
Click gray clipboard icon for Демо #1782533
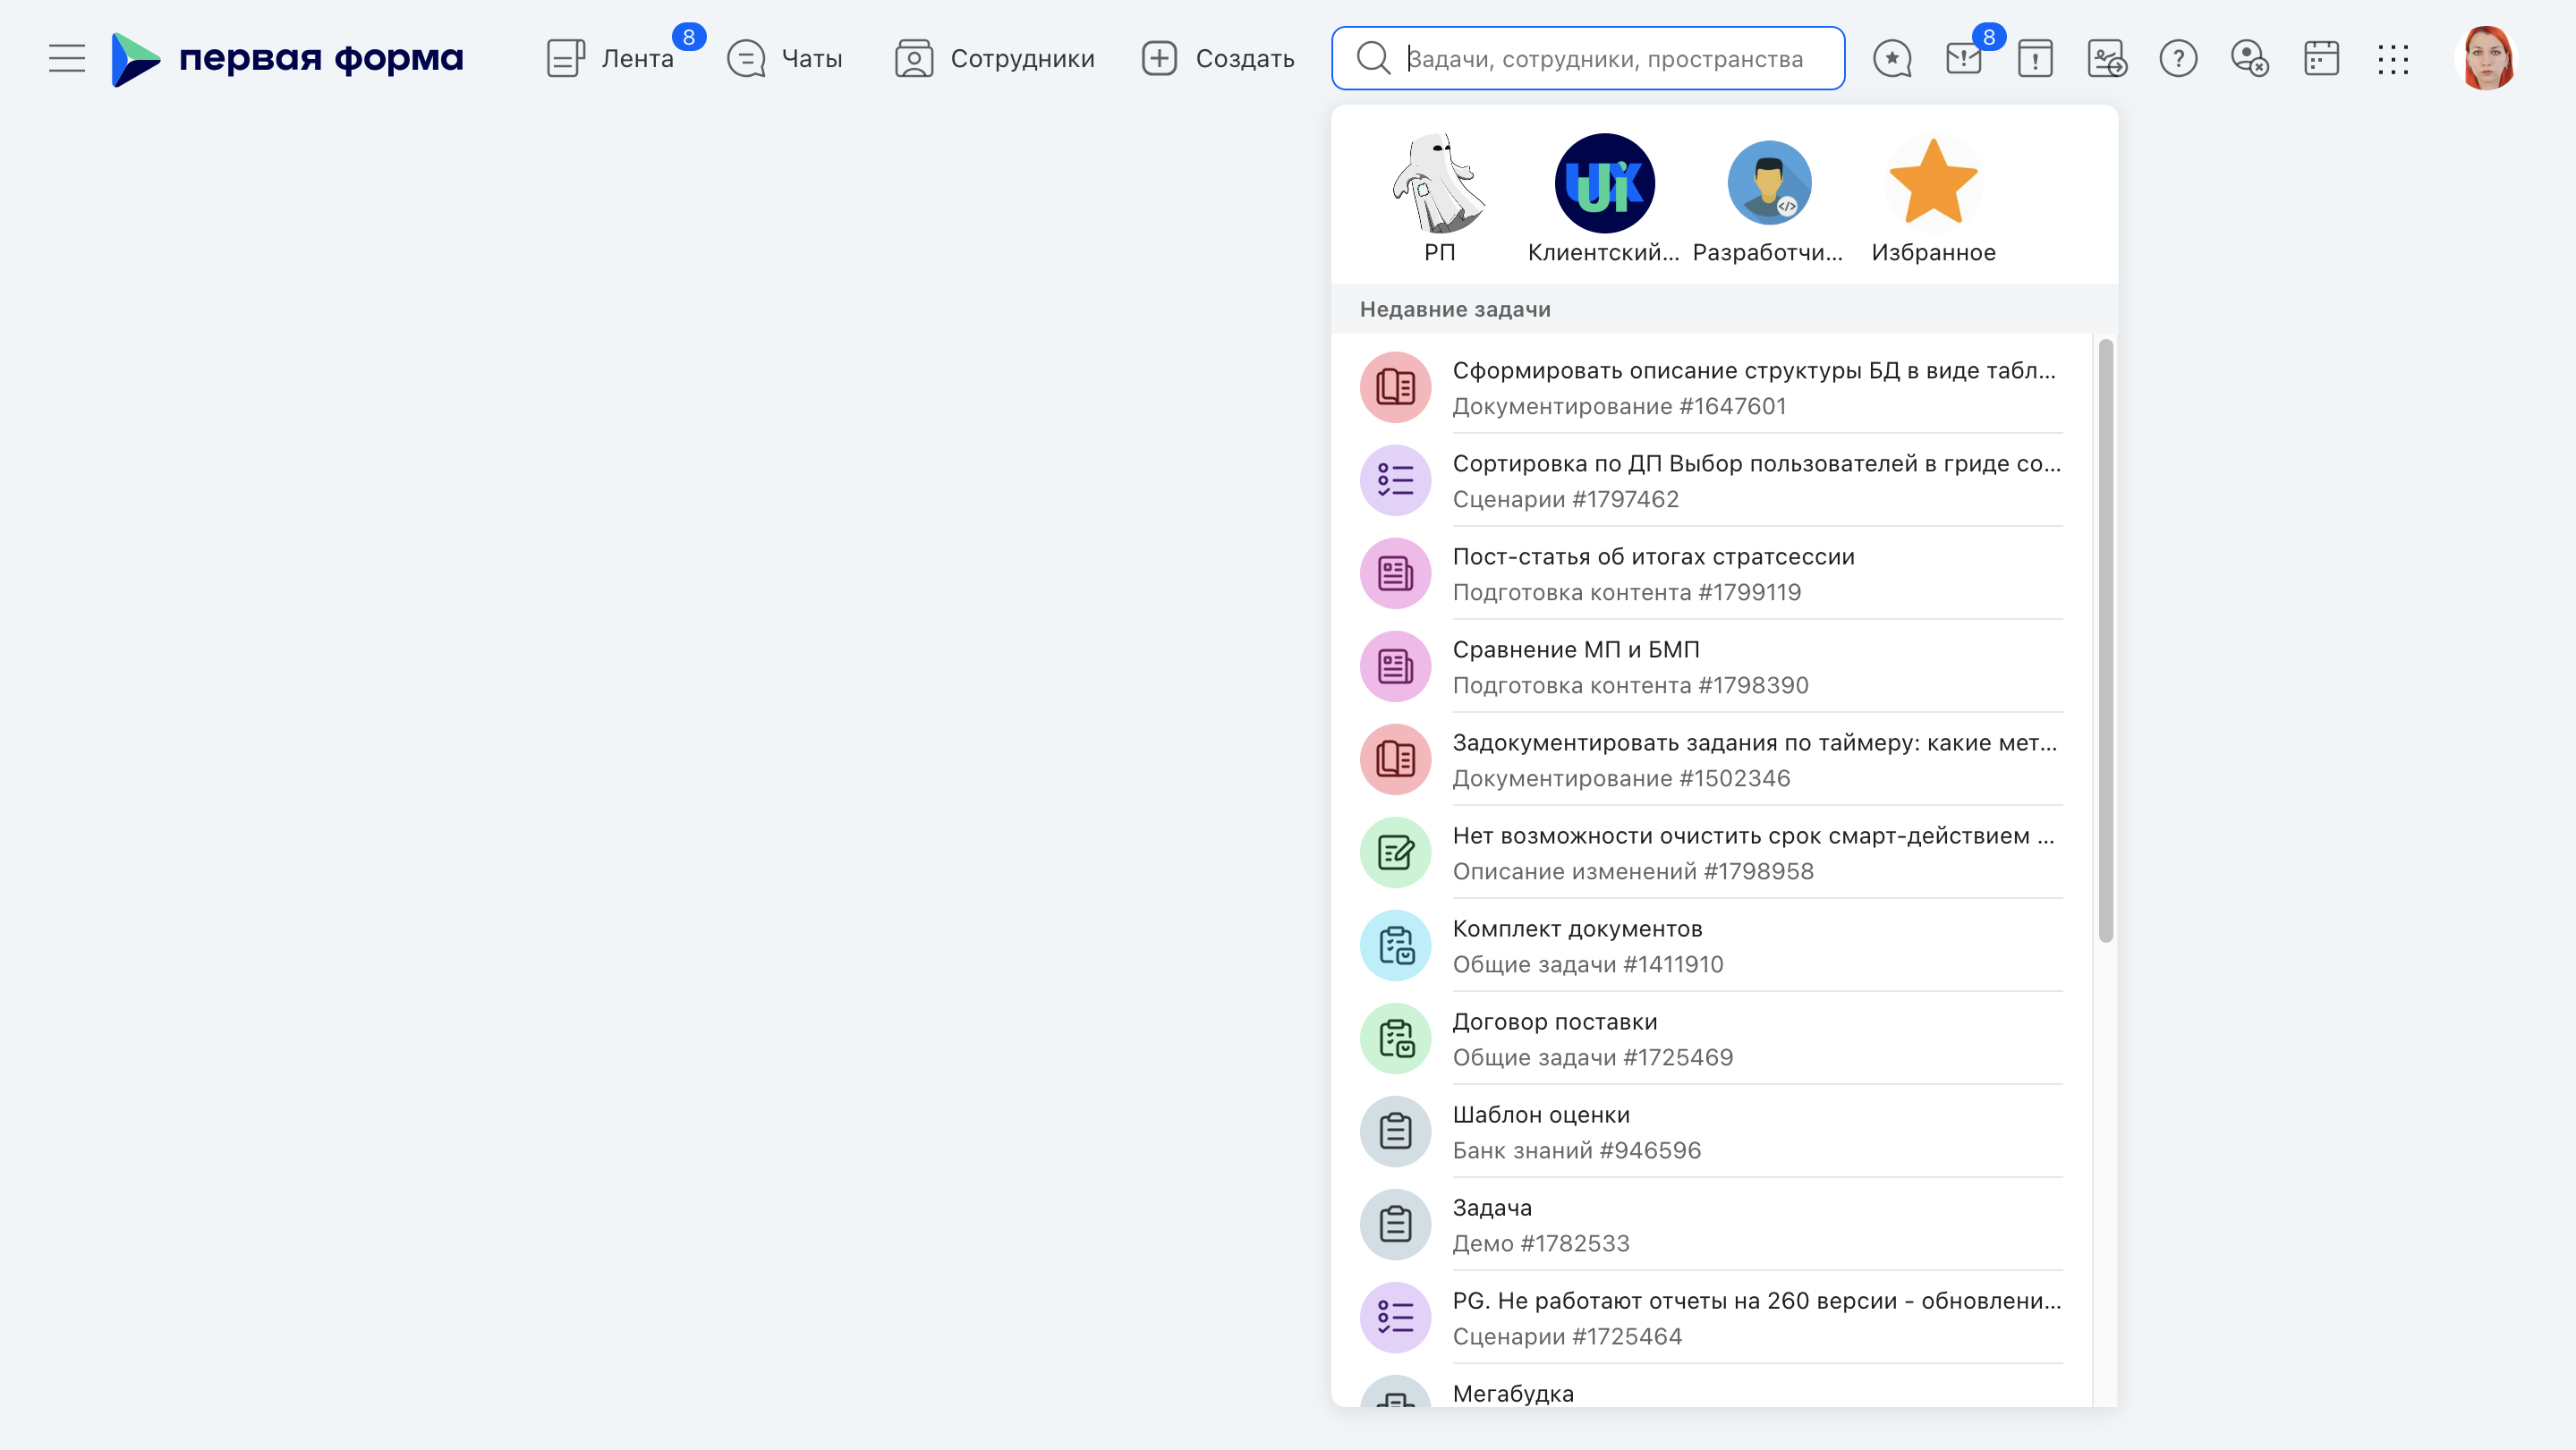[1395, 1224]
